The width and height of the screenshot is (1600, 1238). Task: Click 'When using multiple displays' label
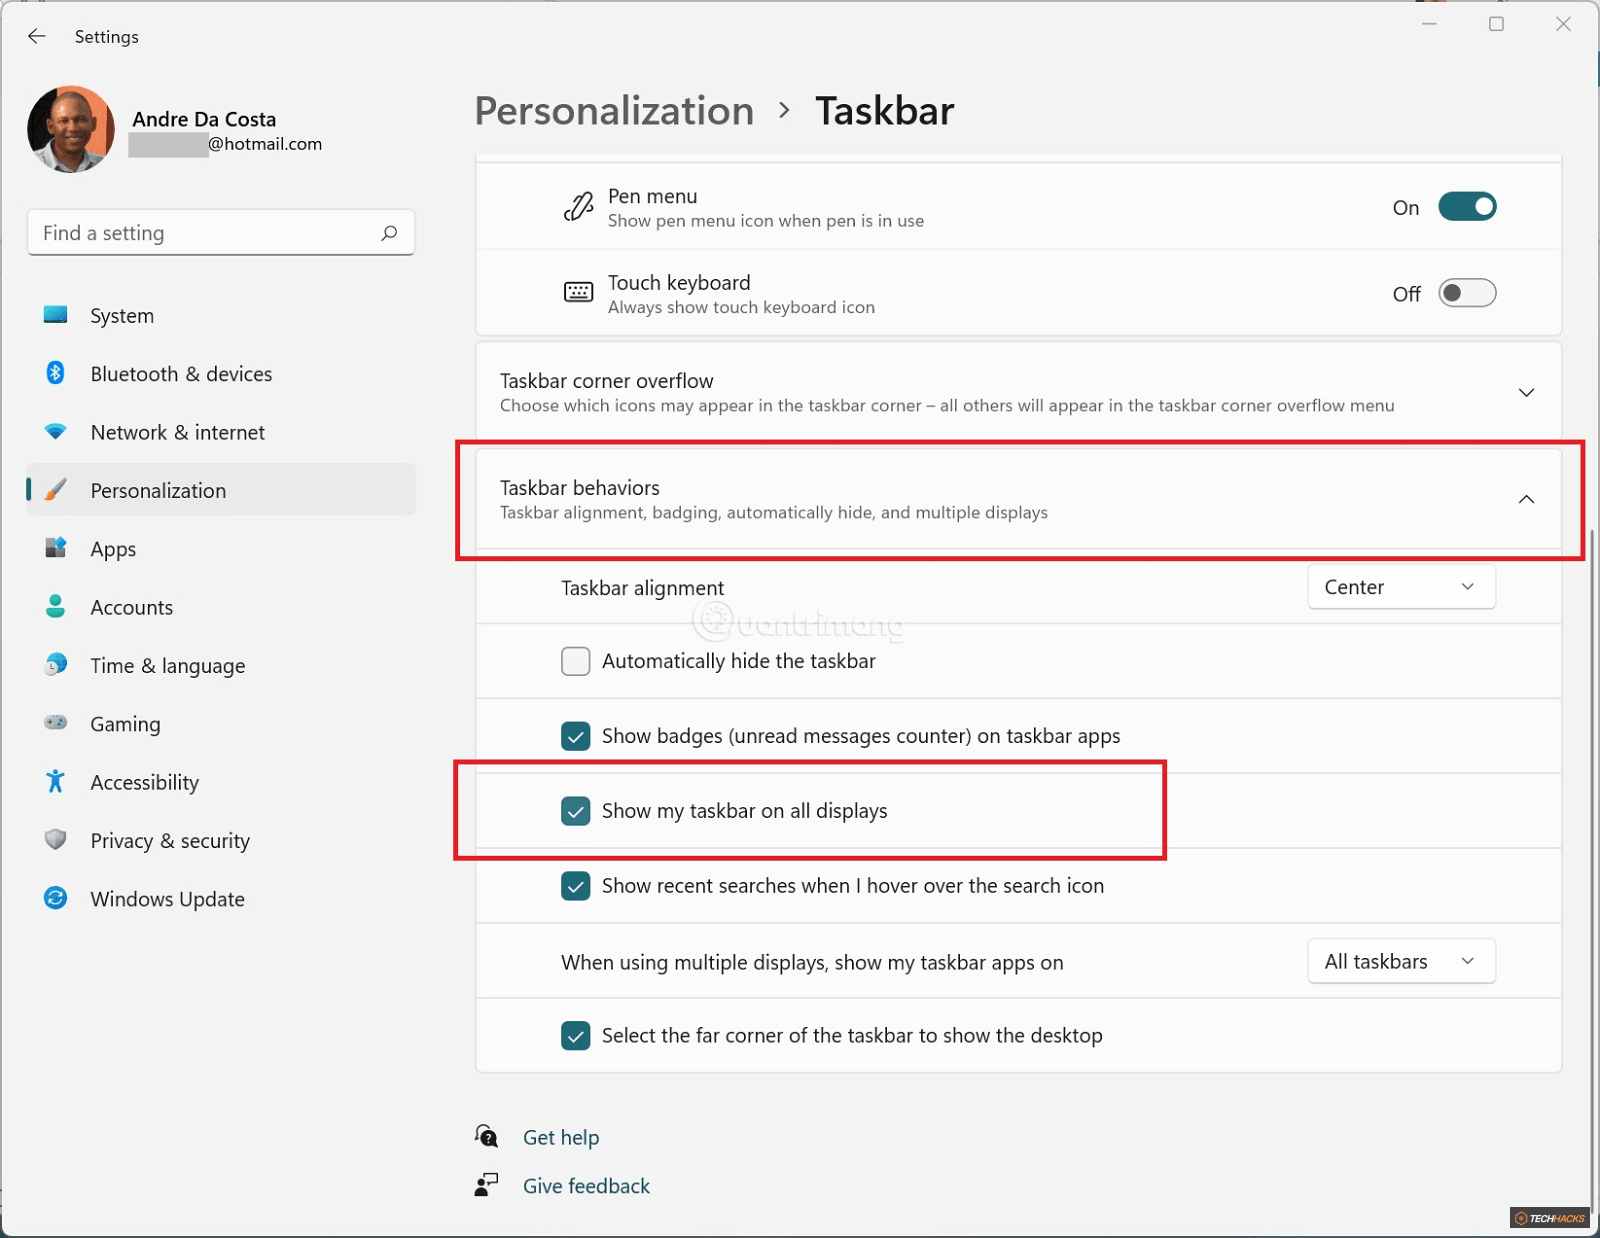pyautogui.click(x=812, y=962)
